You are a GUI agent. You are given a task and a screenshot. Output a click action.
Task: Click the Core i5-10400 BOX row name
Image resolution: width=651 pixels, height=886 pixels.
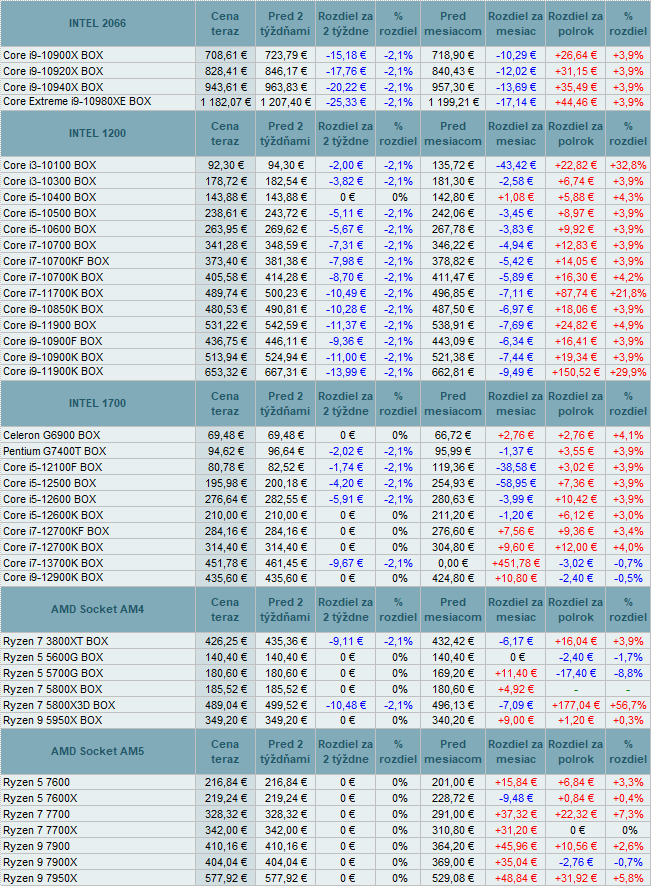50,197
